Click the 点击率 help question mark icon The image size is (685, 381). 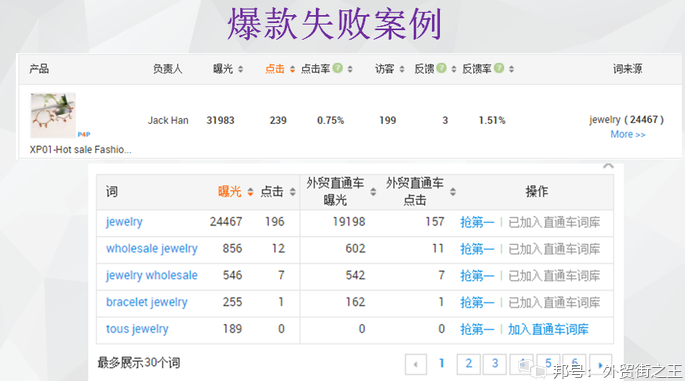(x=337, y=68)
